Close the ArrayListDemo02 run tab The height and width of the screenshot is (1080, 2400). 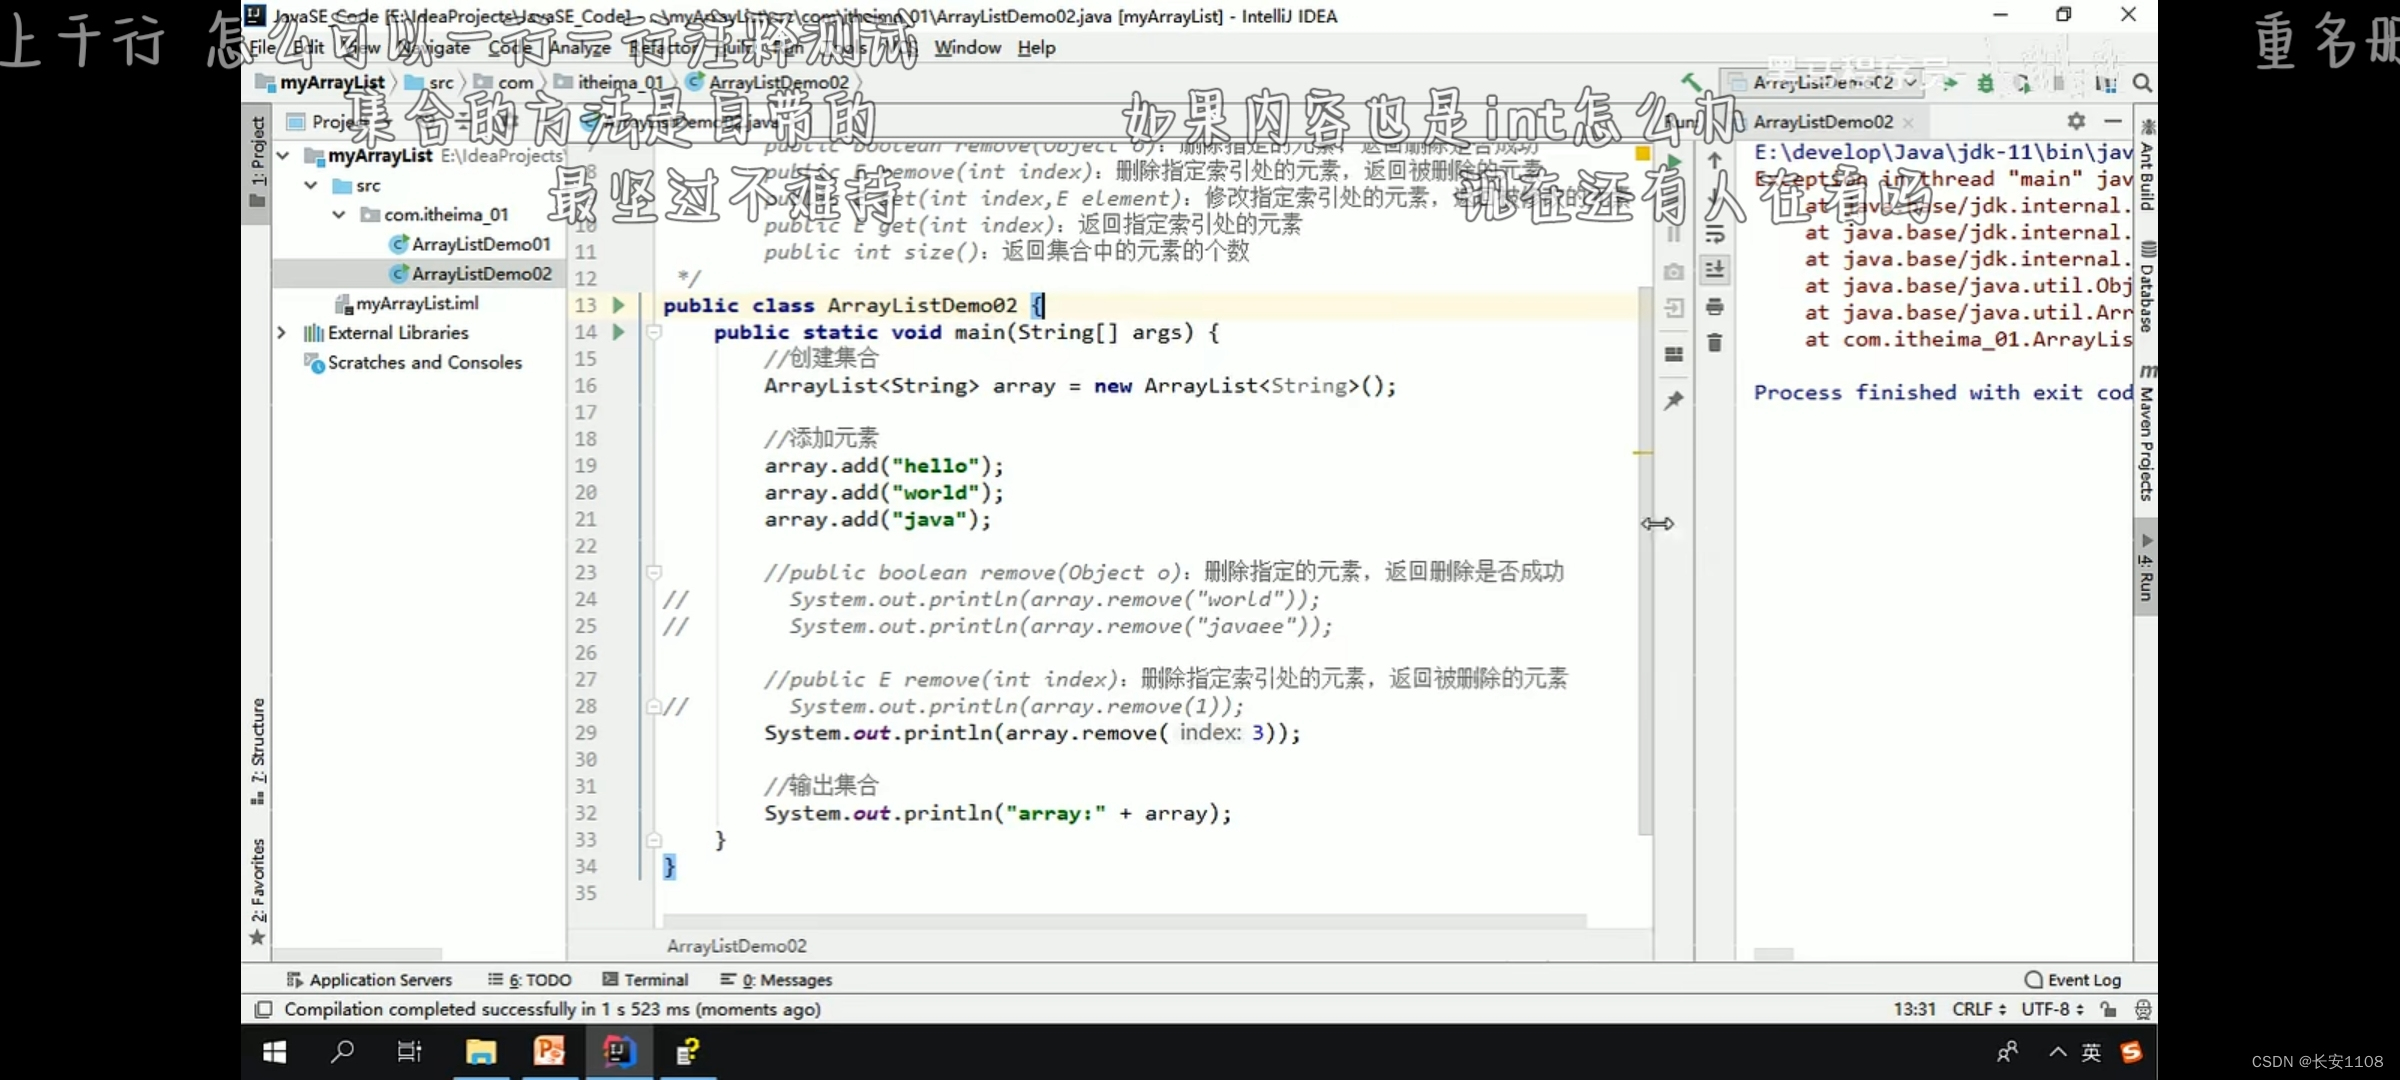(x=1908, y=122)
